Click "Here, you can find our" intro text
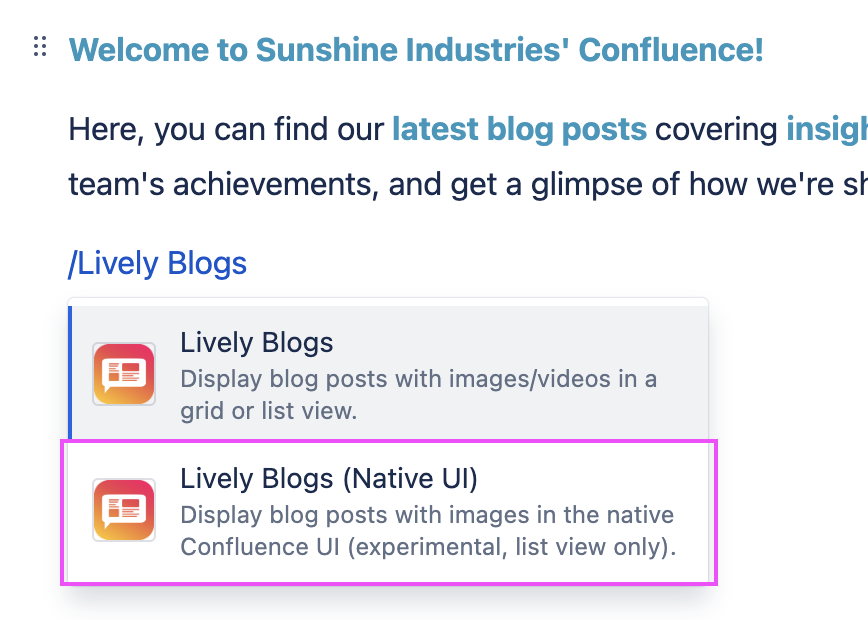The width and height of the screenshot is (868, 620). [226, 129]
